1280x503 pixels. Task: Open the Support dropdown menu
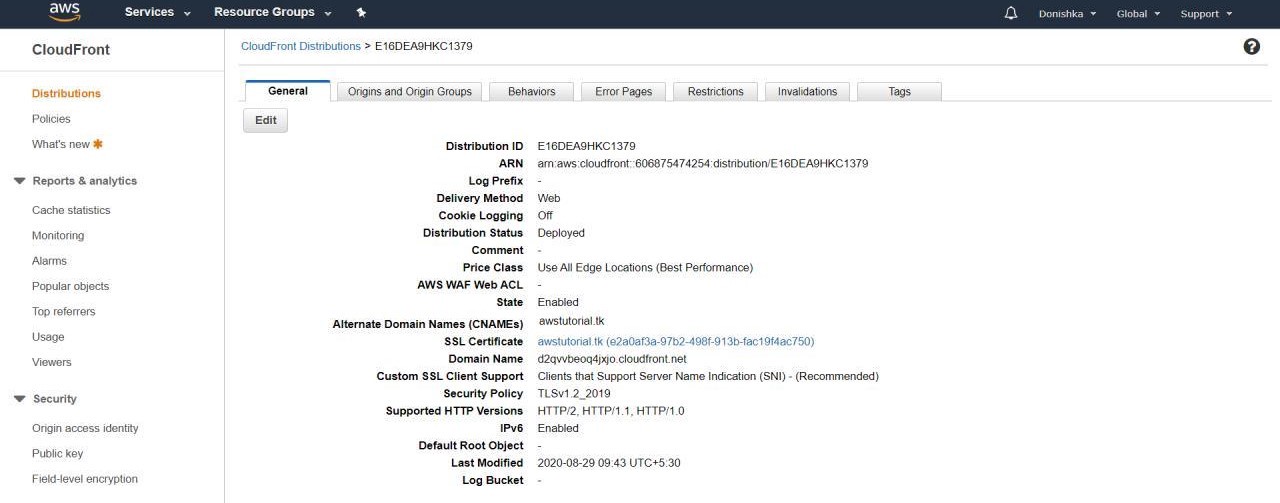click(1206, 14)
